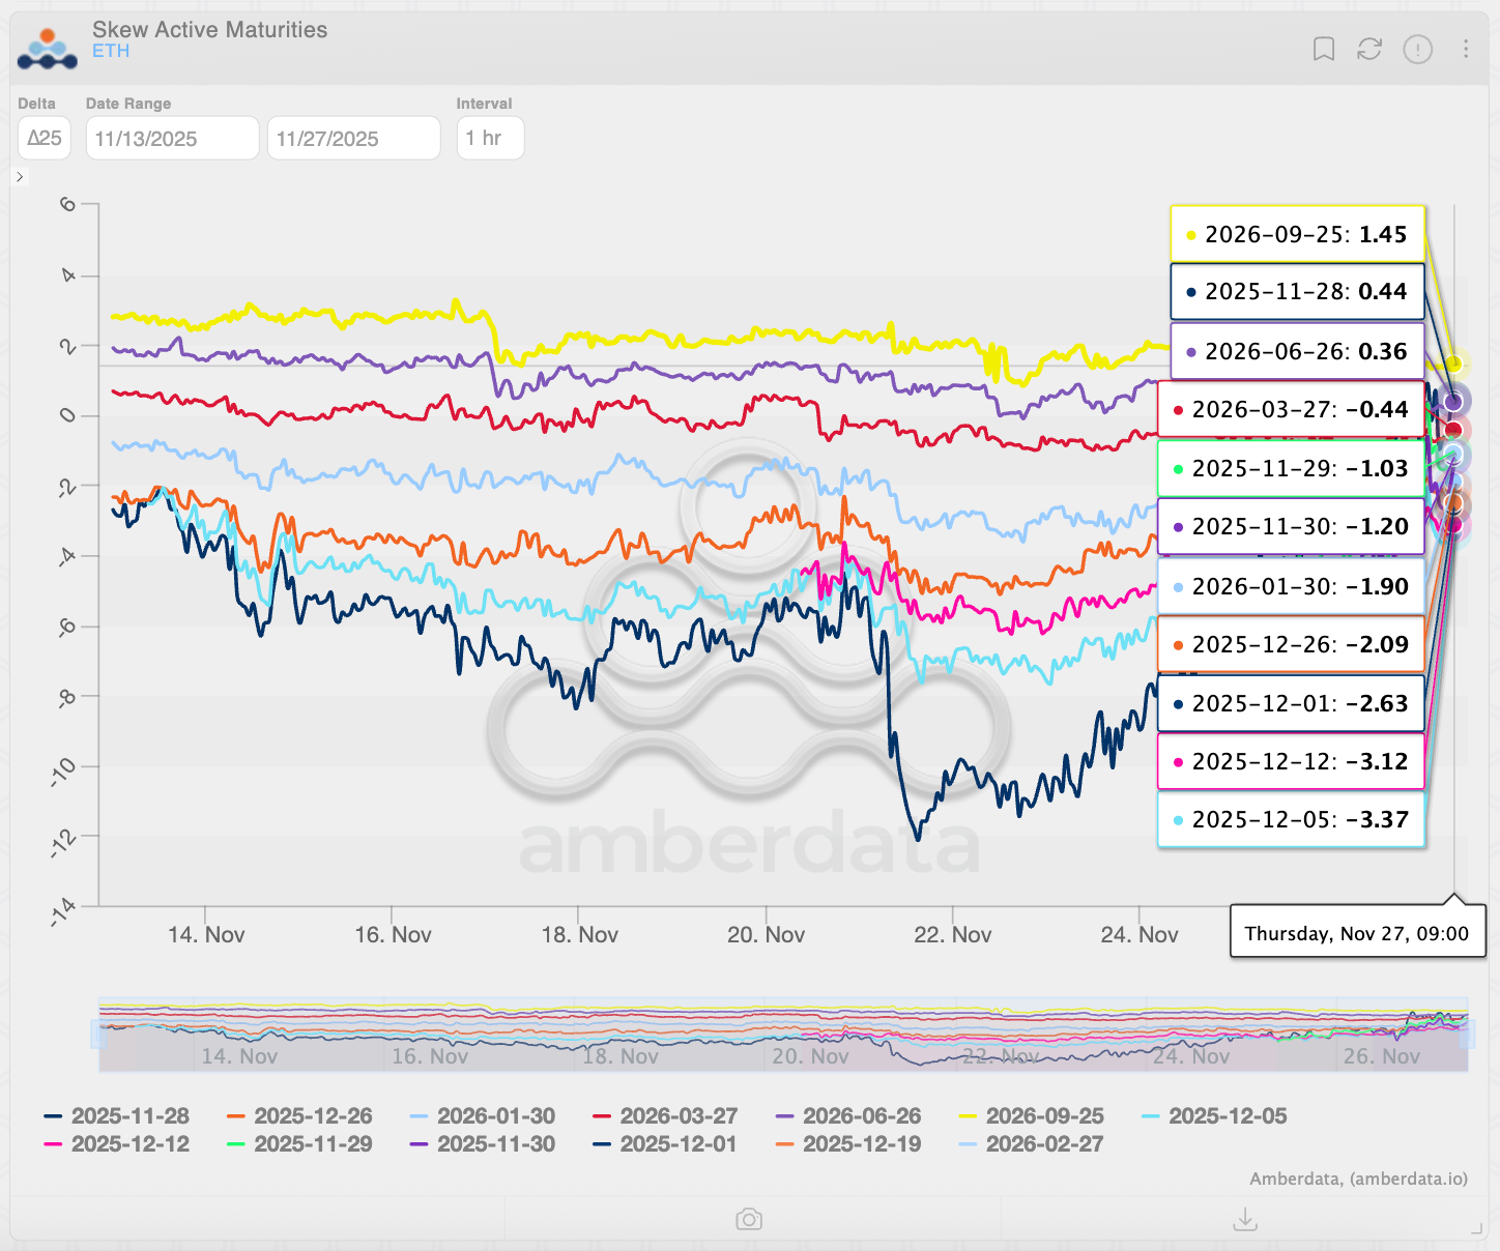Click the bookmark icon in header

[1323, 49]
